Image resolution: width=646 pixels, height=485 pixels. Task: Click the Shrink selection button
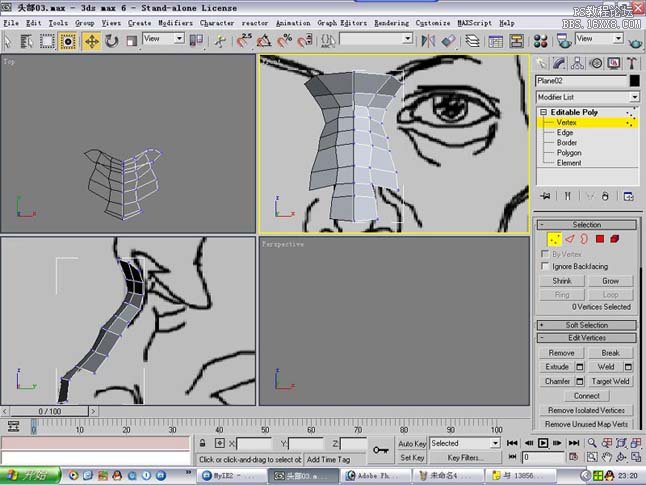coord(562,281)
